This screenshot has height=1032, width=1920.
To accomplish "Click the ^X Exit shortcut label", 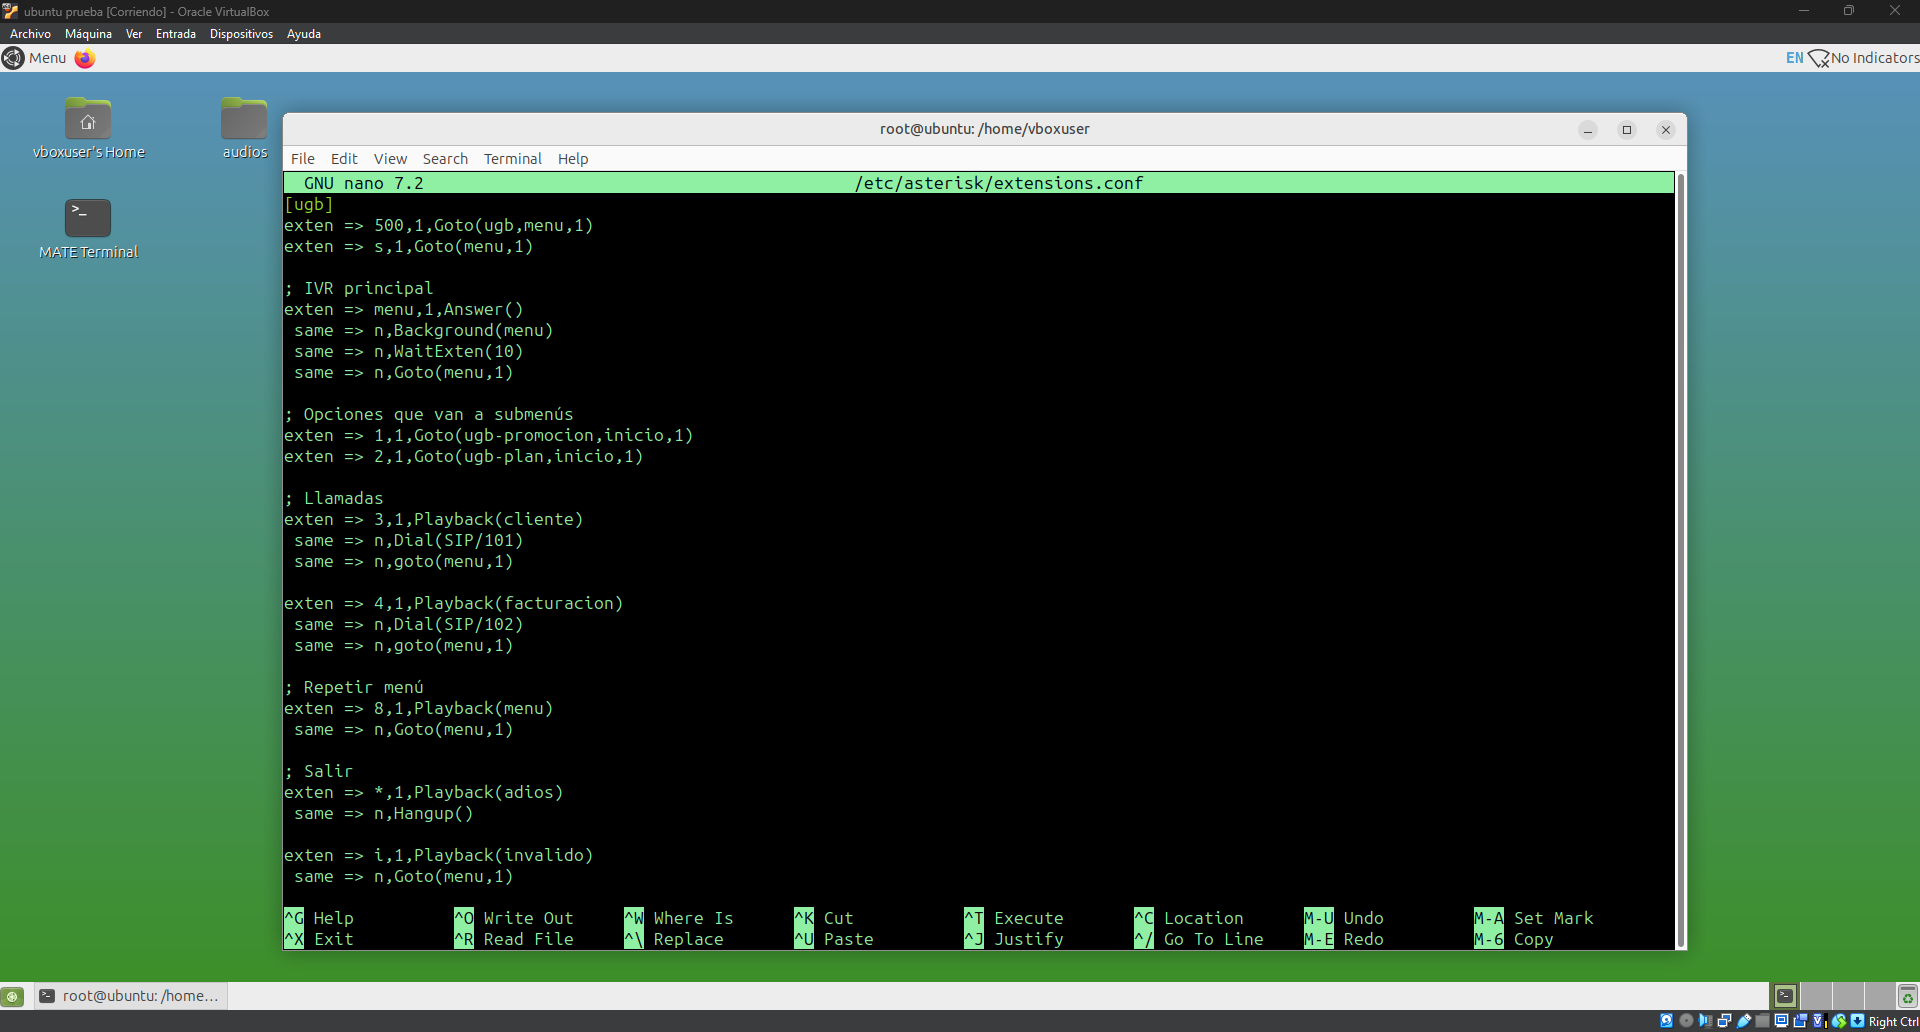I will pyautogui.click(x=319, y=939).
